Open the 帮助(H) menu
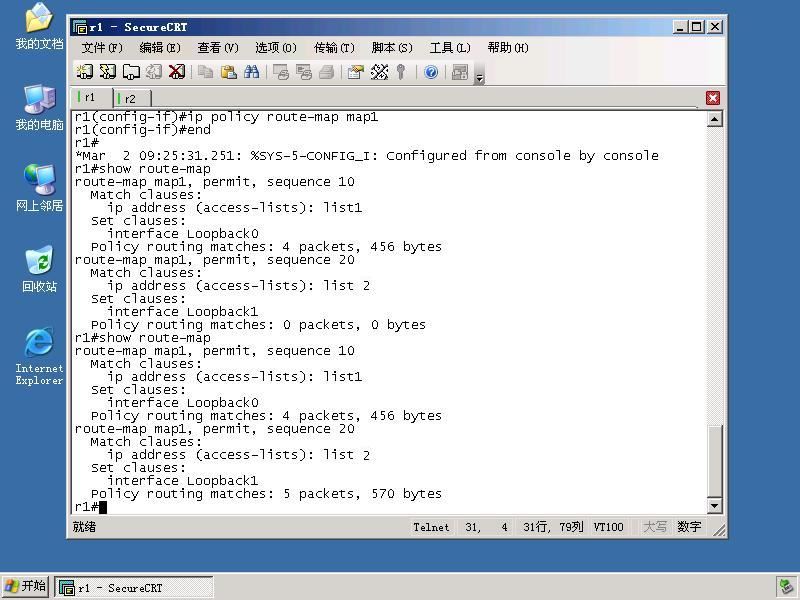Screen dimensions: 800x600 (x=508, y=48)
